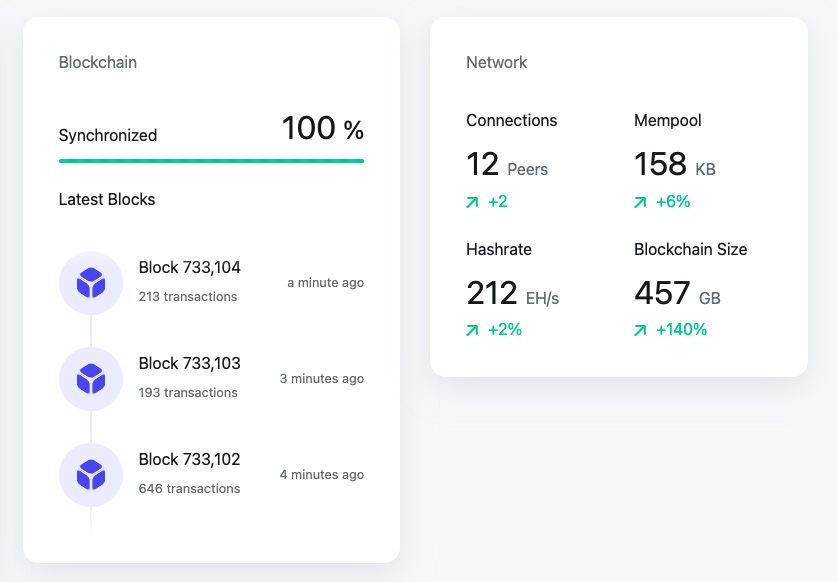Click the 'Blockchain Size' label
The width and height of the screenshot is (838, 582).
click(690, 250)
